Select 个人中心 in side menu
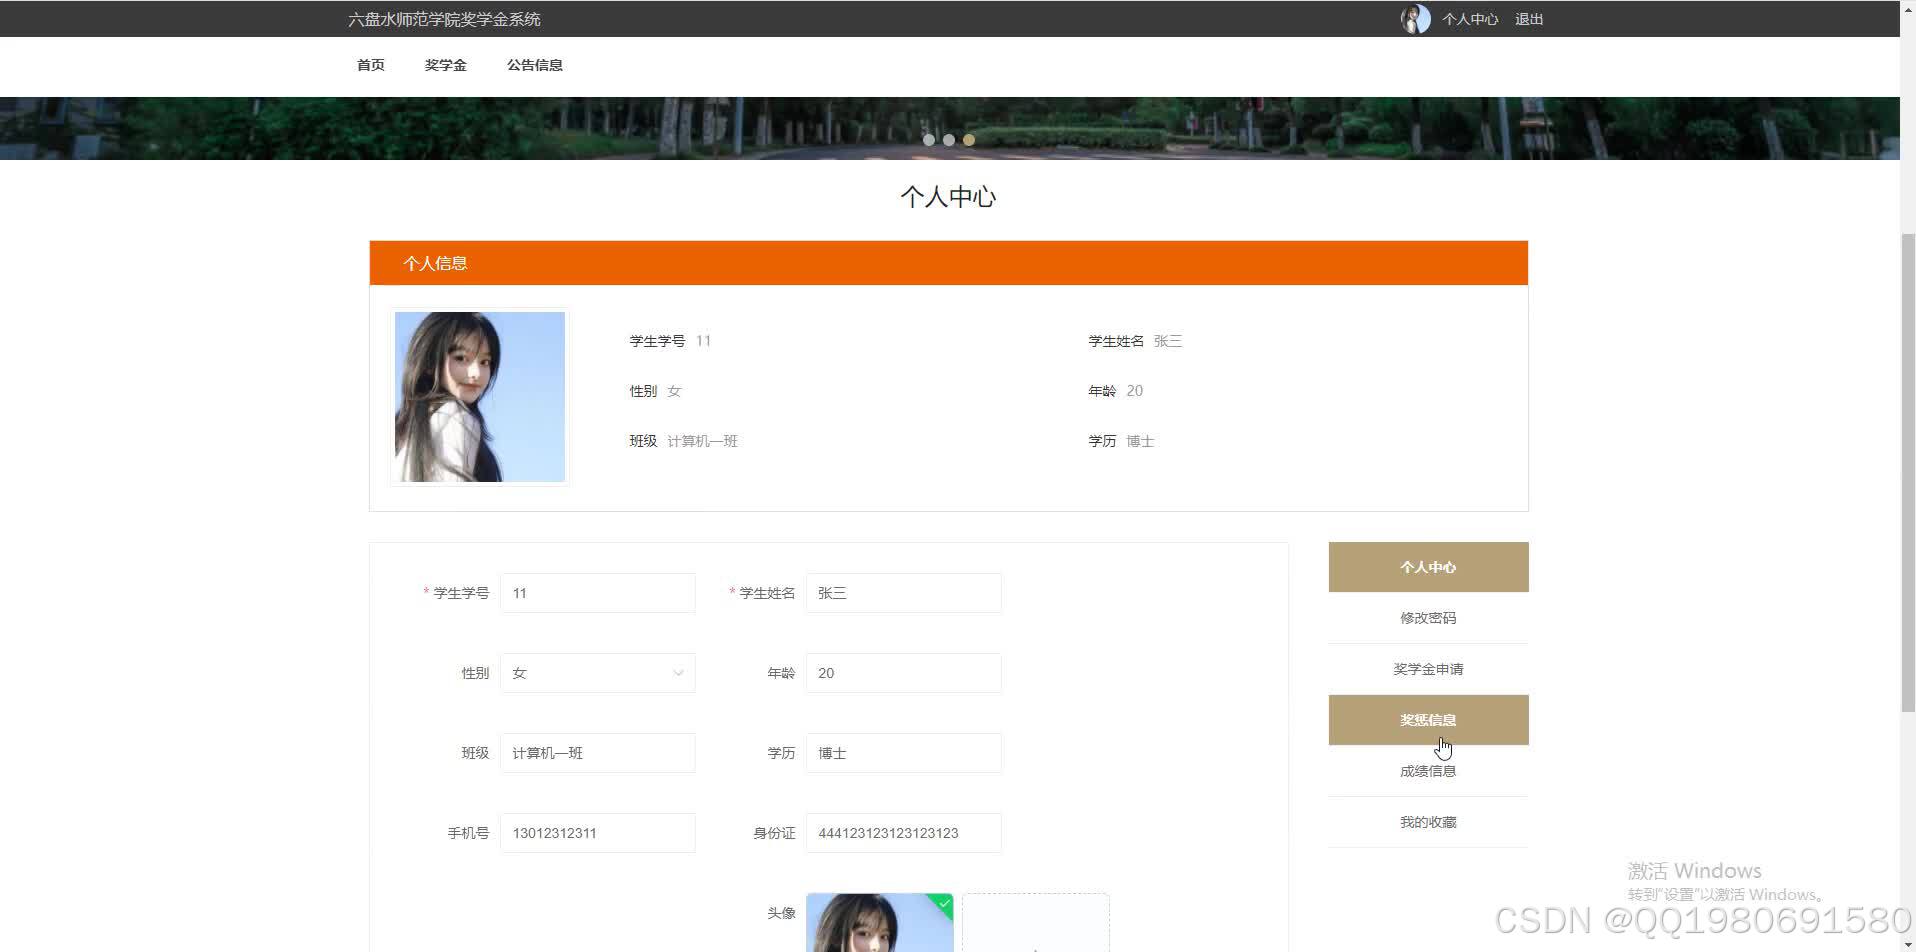The image size is (1916, 952). click(x=1428, y=567)
